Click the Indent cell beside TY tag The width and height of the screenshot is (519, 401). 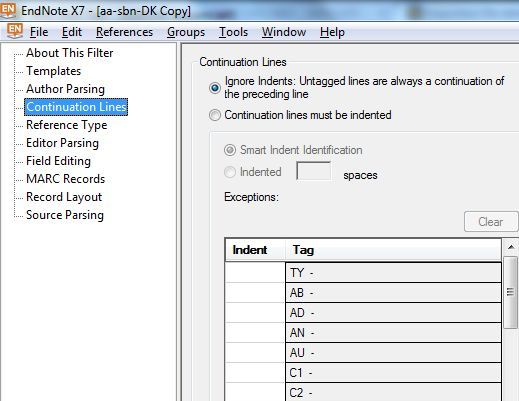coord(255,273)
